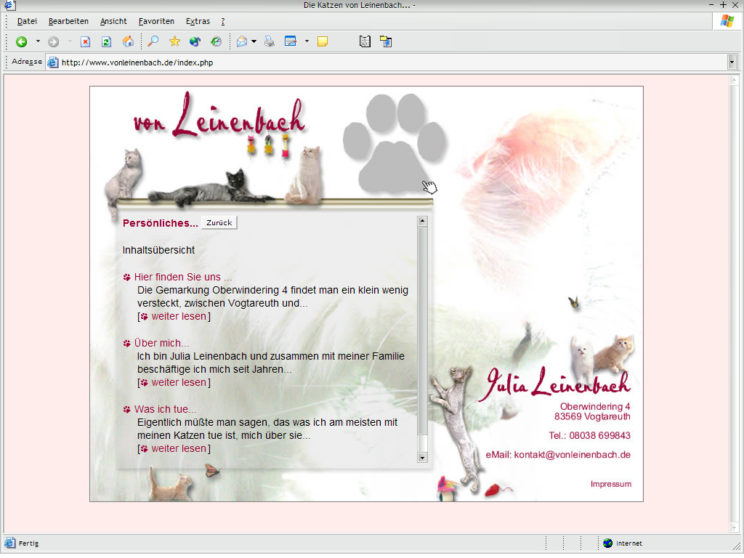The width and height of the screenshot is (744, 558).
Task: Open the address bar dropdown arrow
Action: [732, 63]
